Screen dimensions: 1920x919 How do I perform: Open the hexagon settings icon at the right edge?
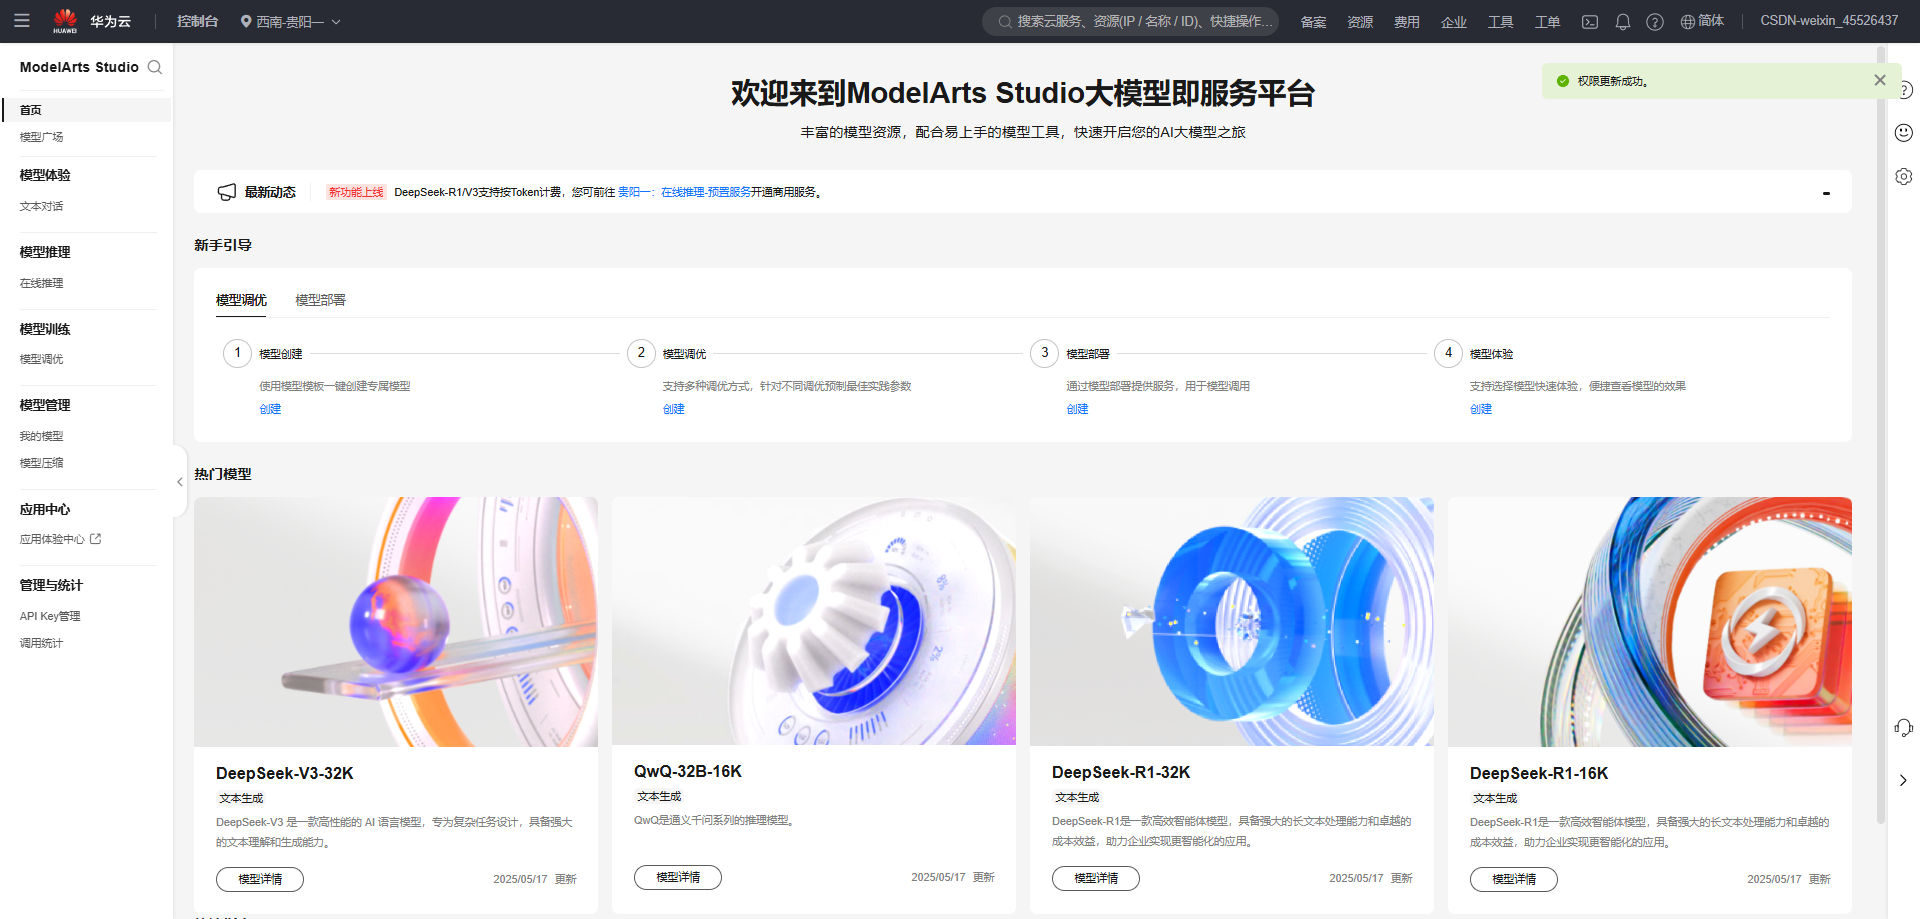point(1904,176)
